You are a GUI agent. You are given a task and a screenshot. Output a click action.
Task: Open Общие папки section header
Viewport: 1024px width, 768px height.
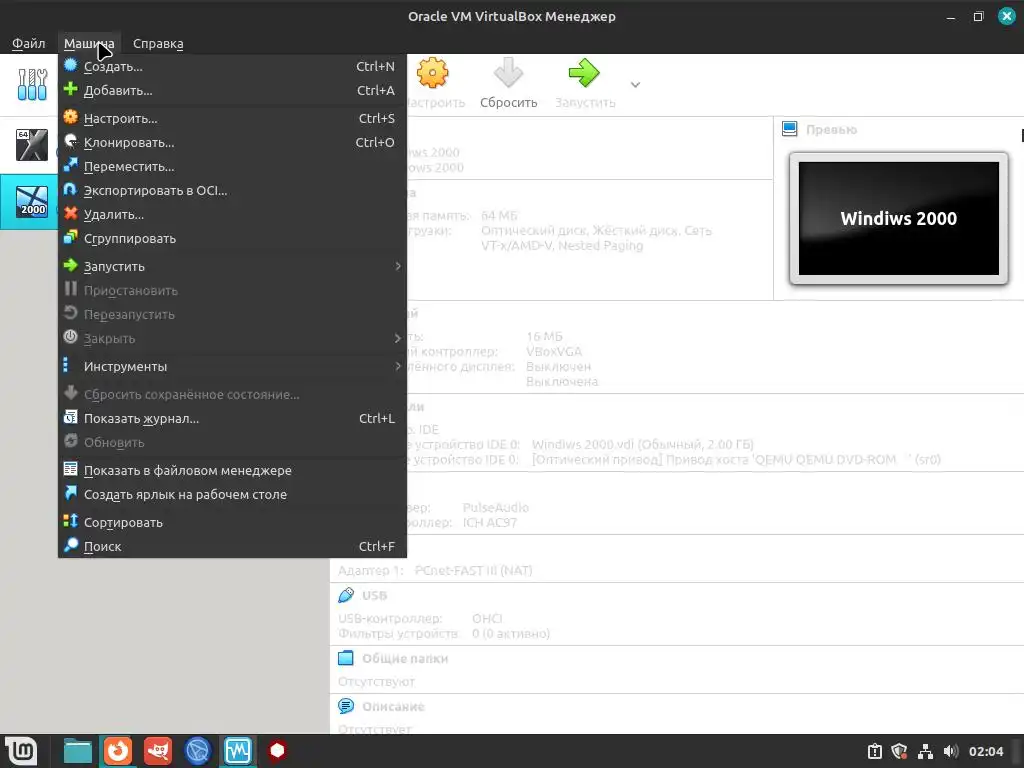405,658
